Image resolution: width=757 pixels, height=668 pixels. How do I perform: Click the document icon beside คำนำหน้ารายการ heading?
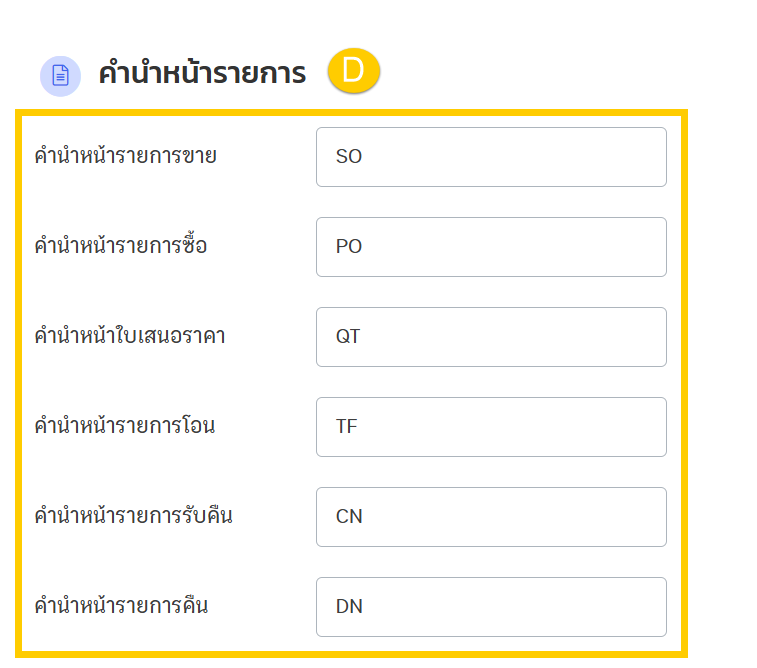click(x=60, y=76)
